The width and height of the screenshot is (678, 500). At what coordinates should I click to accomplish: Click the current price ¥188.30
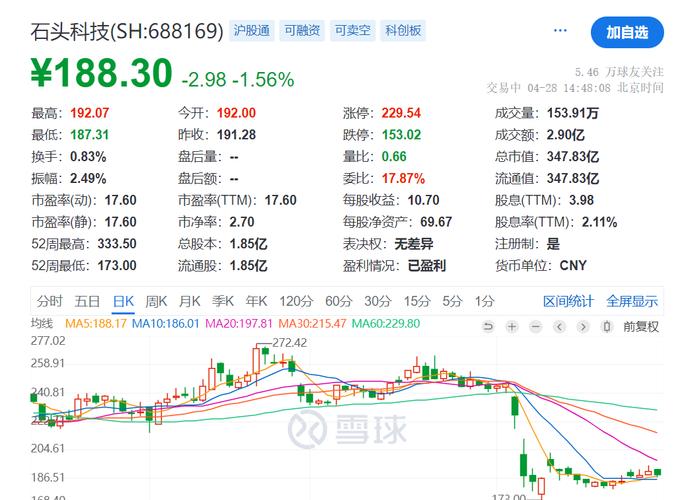click(x=102, y=73)
